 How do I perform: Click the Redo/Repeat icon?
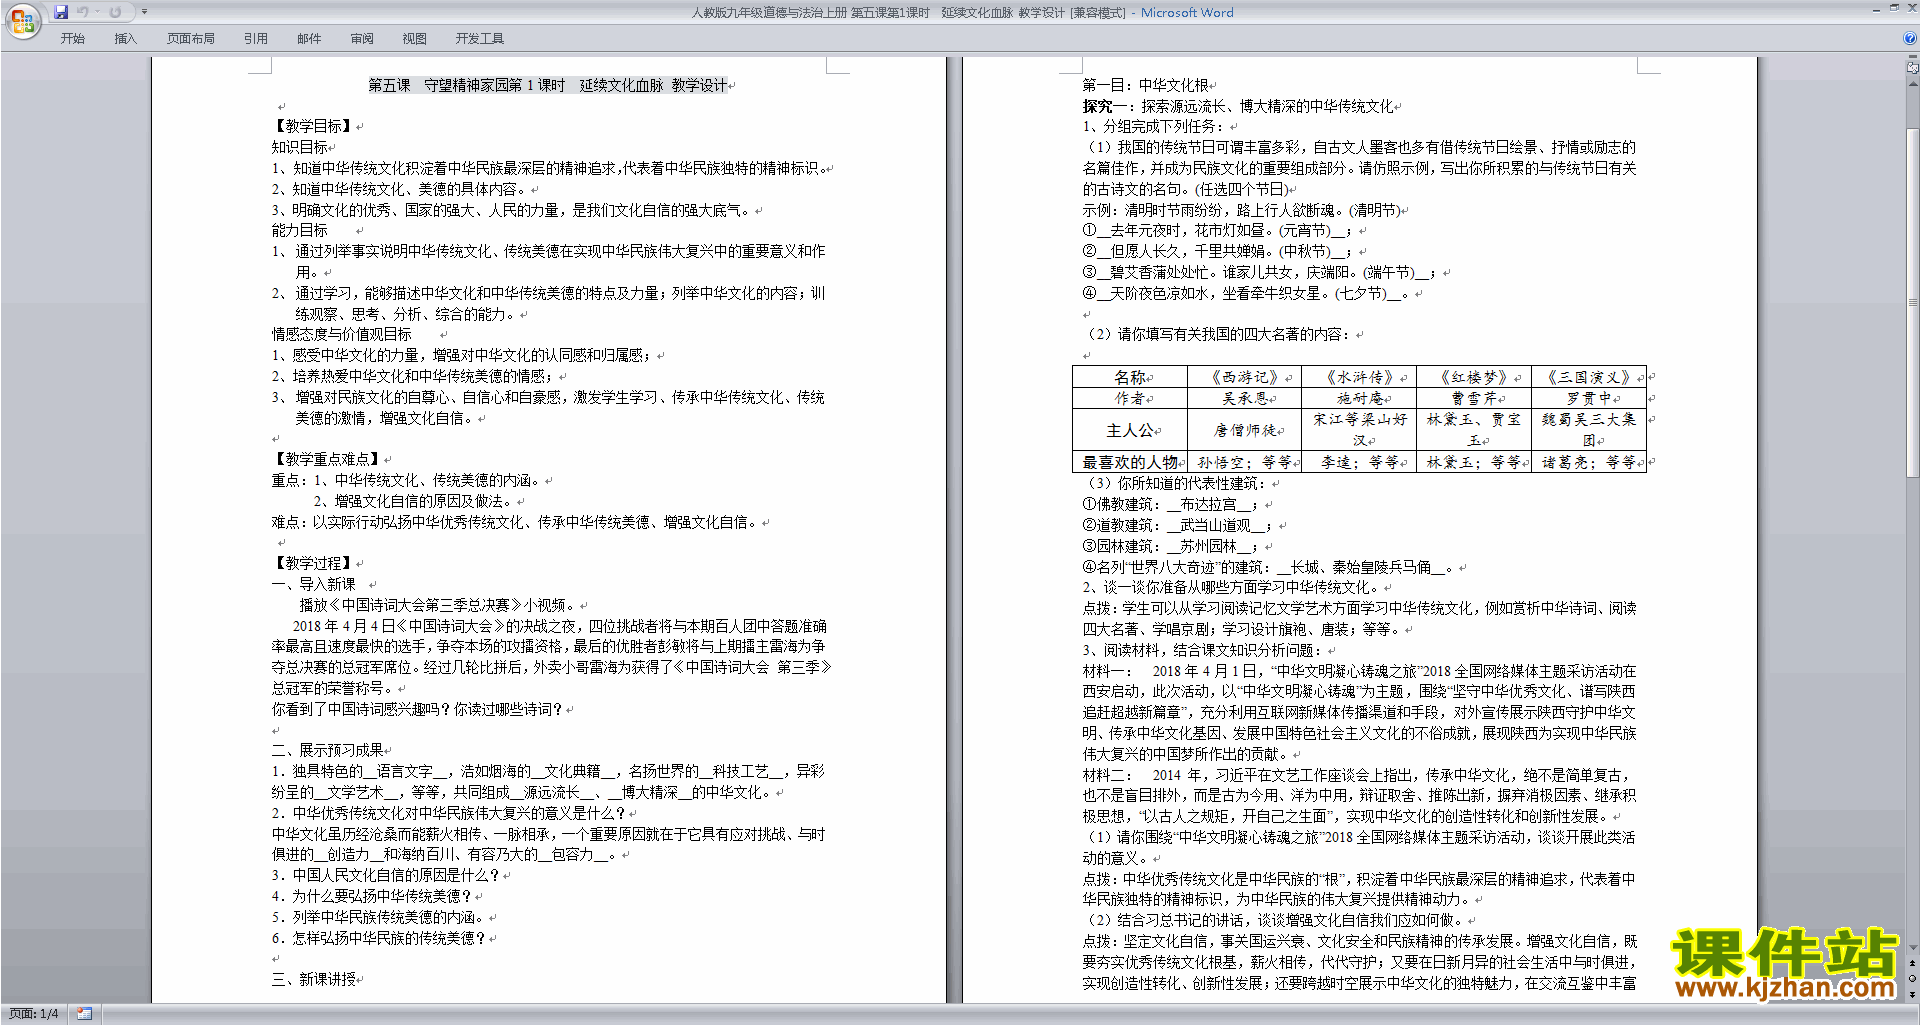115,12
